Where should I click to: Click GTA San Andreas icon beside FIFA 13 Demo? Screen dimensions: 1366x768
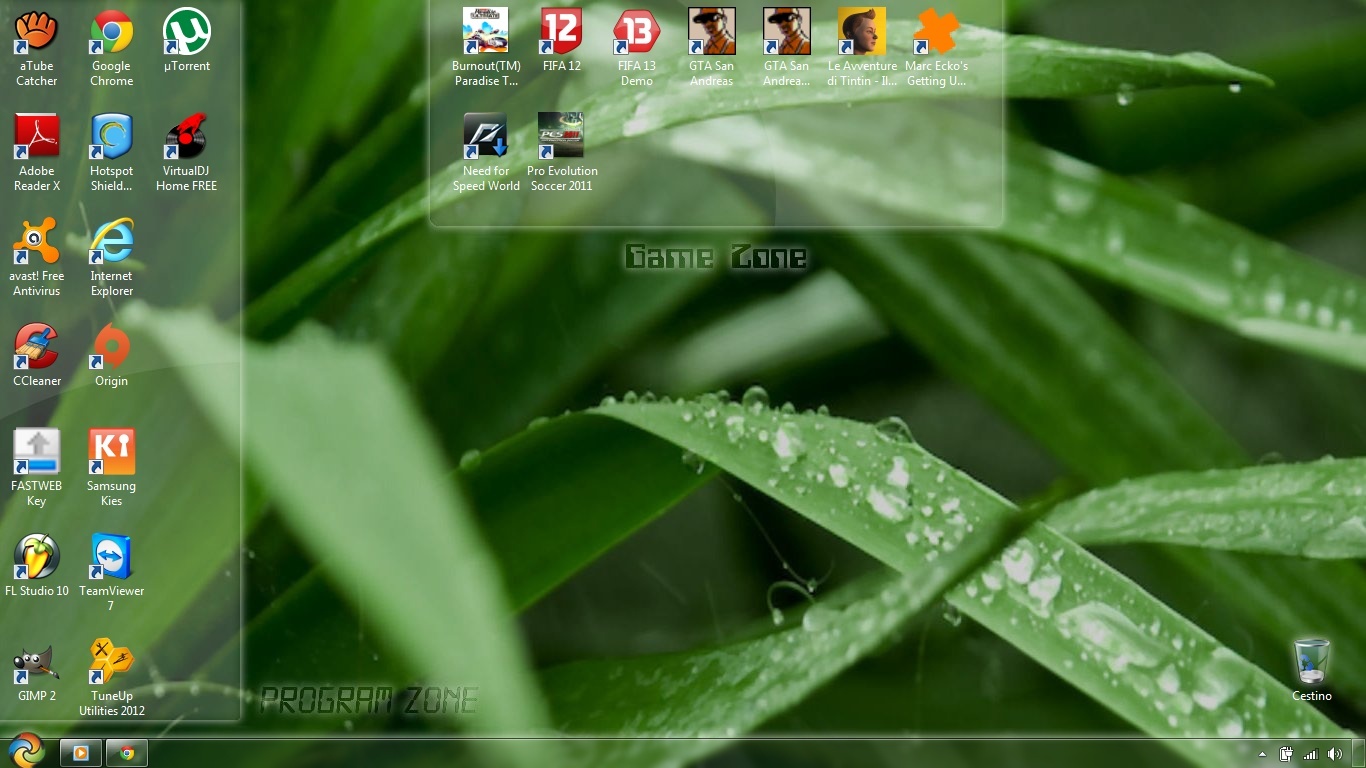pyautogui.click(x=712, y=48)
